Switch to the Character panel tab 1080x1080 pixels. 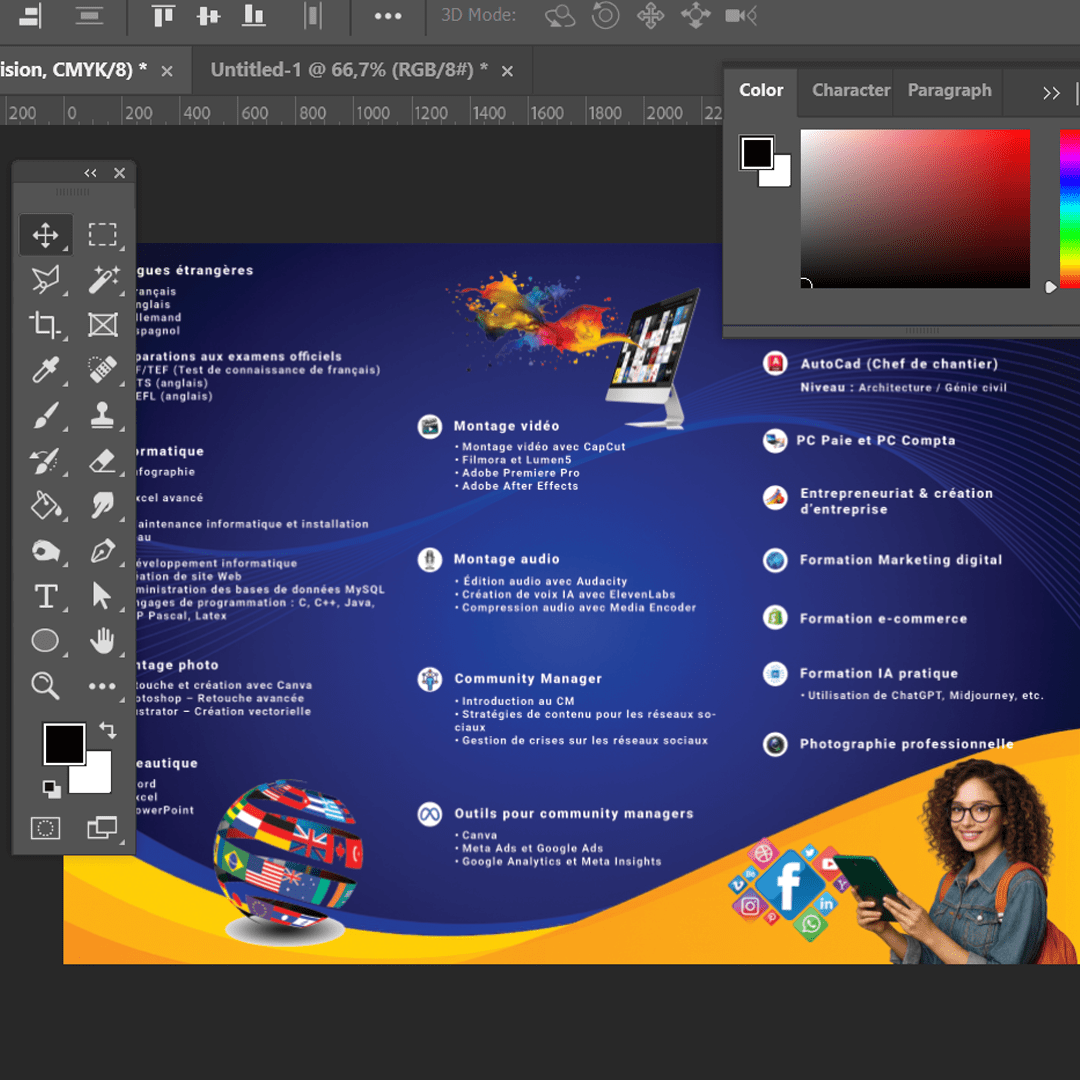tap(850, 90)
